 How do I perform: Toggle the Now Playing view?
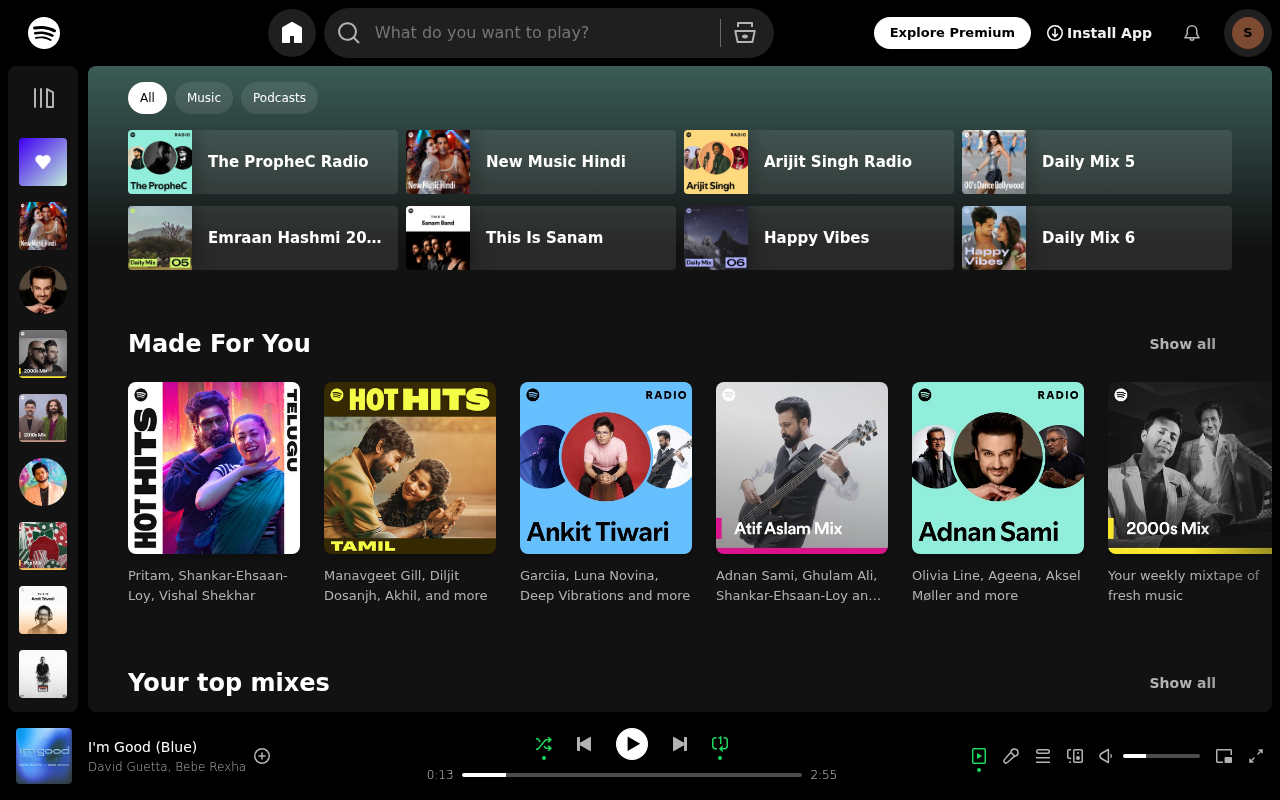979,756
